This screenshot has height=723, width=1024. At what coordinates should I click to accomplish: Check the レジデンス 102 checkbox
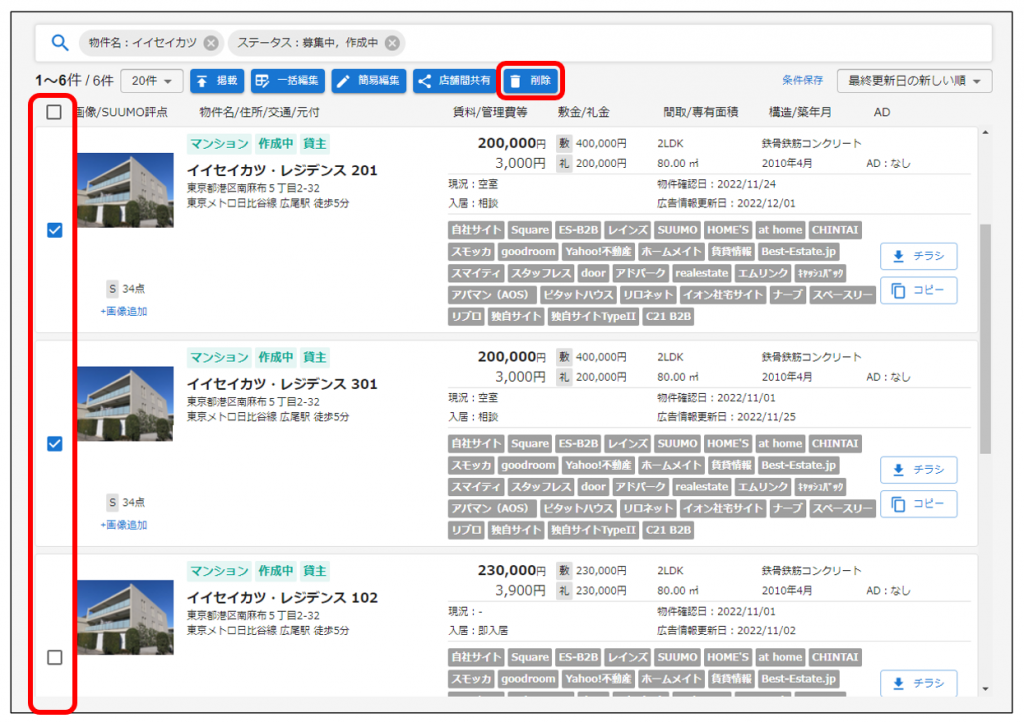pos(55,657)
